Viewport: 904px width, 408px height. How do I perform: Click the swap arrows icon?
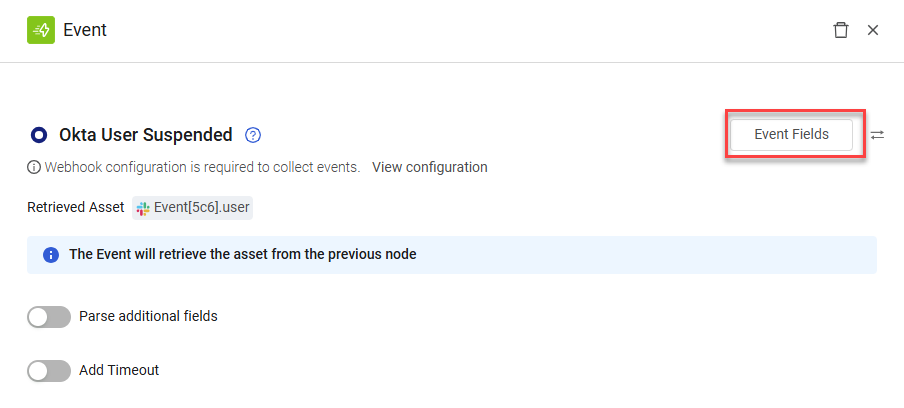point(877,135)
